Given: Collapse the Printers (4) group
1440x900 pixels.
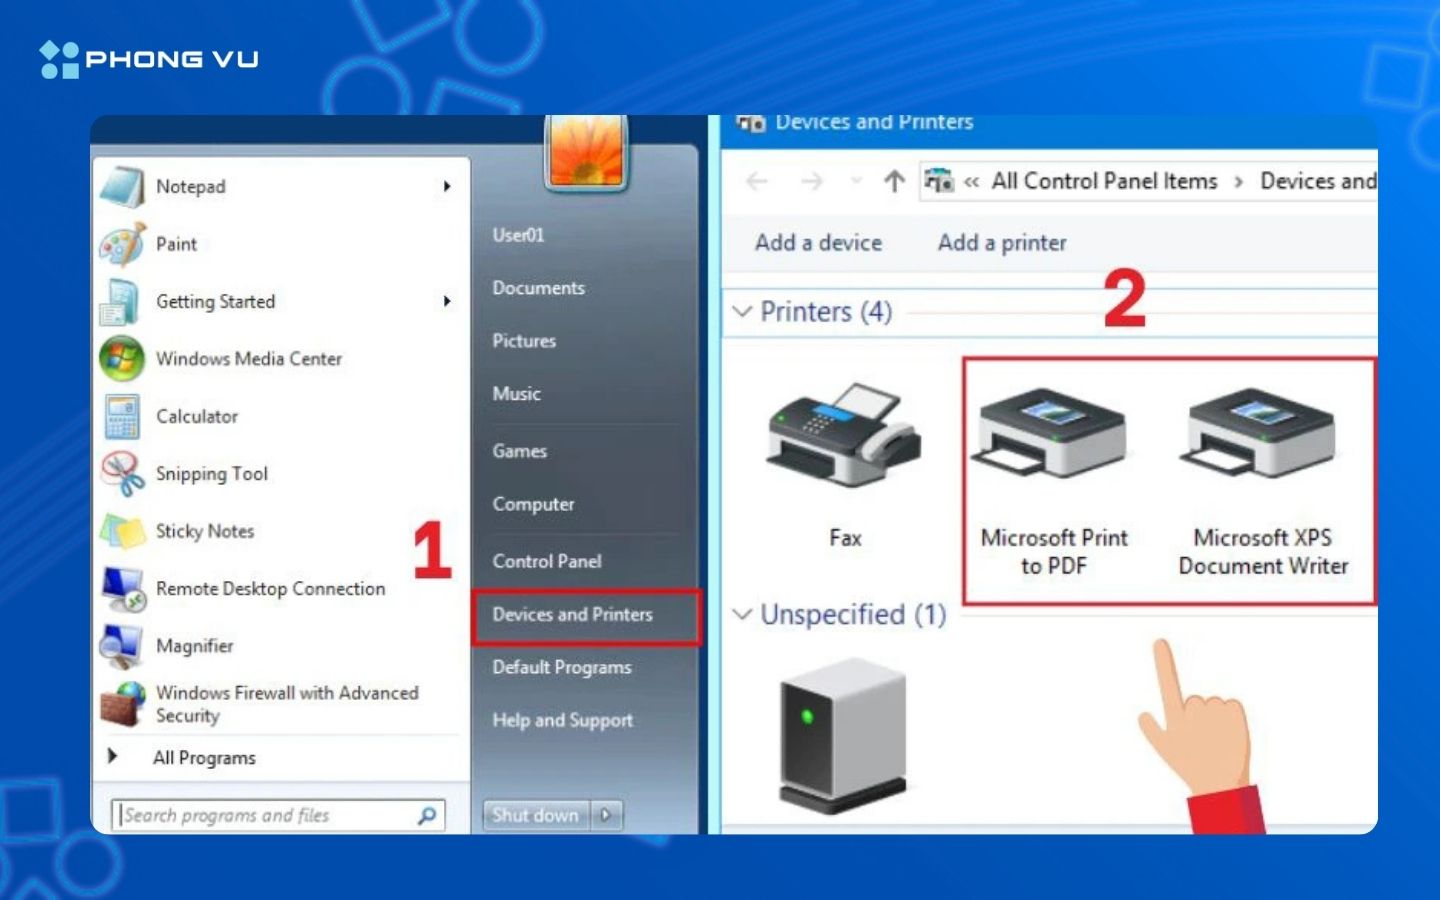Looking at the screenshot, I should (x=742, y=312).
